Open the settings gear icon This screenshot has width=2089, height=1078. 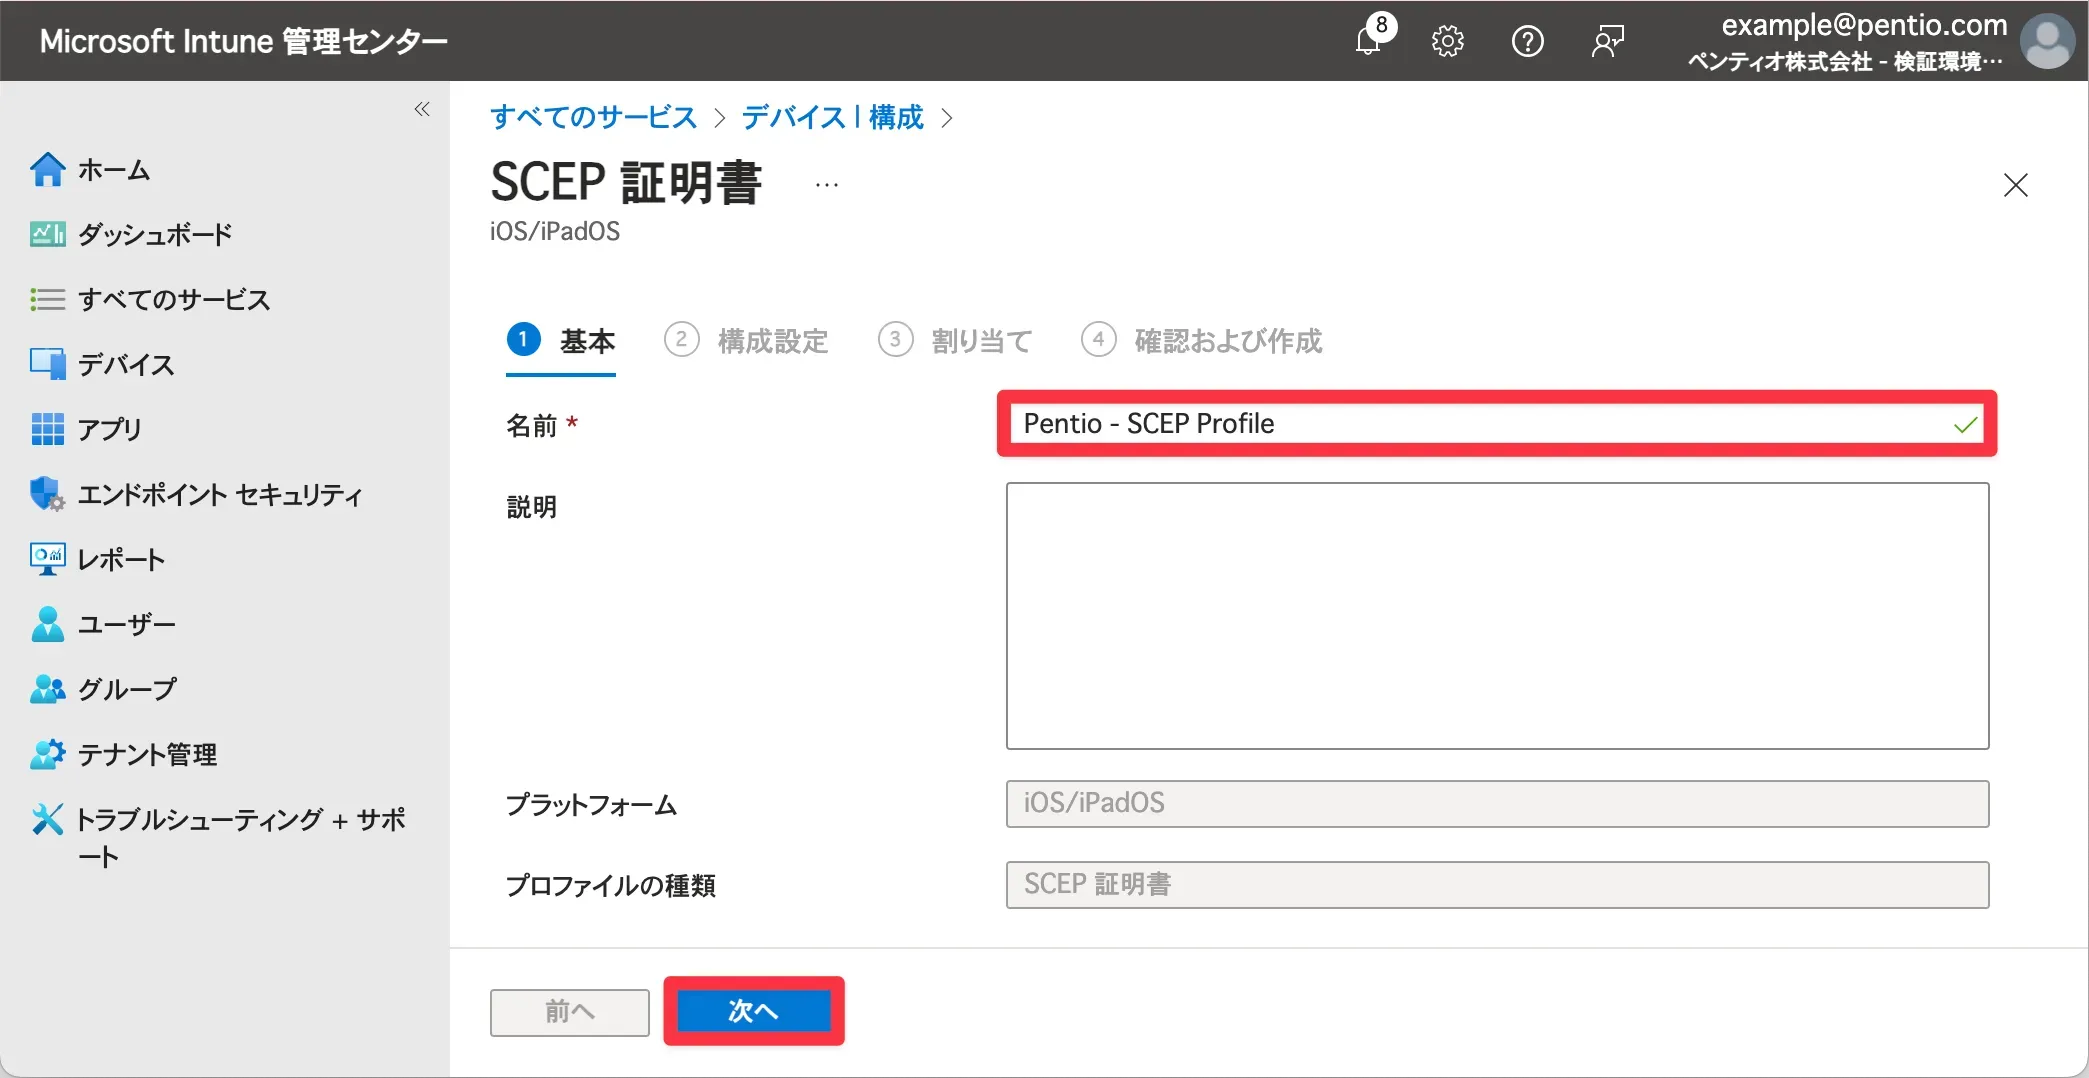tap(1447, 41)
